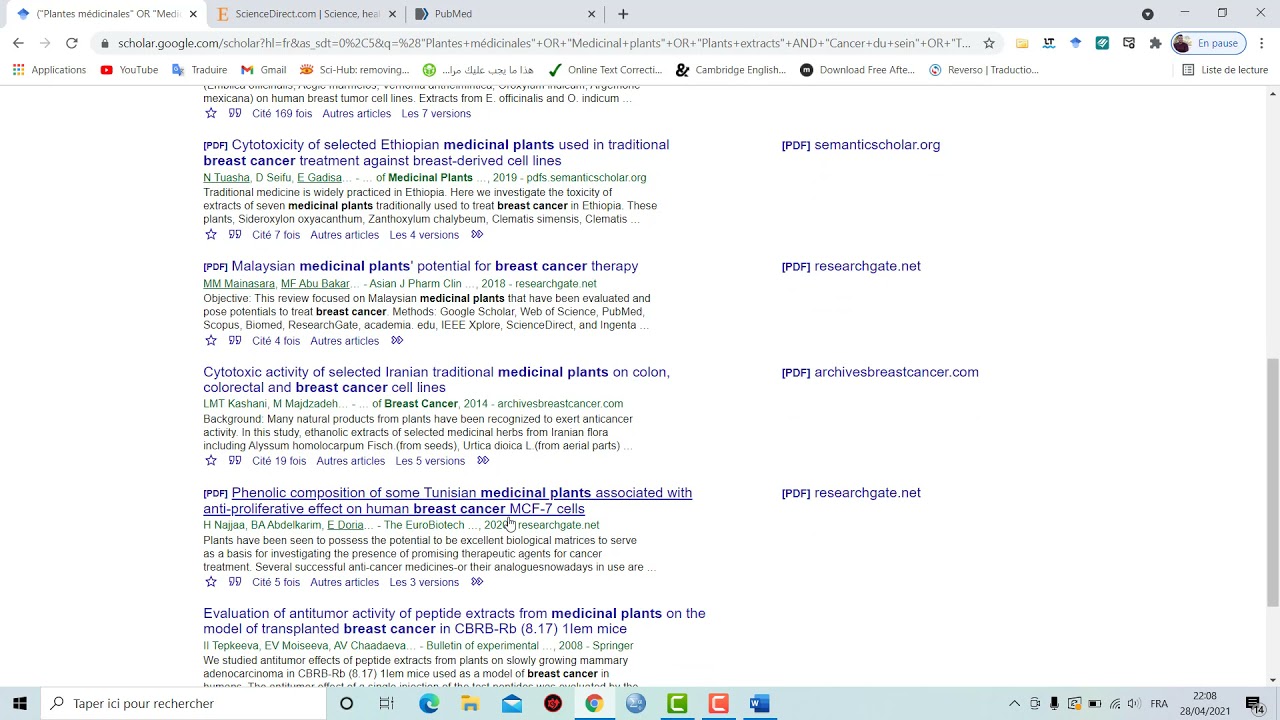The width and height of the screenshot is (1280, 720).
Task: Open the Gmail bookmark
Action: pos(264,70)
